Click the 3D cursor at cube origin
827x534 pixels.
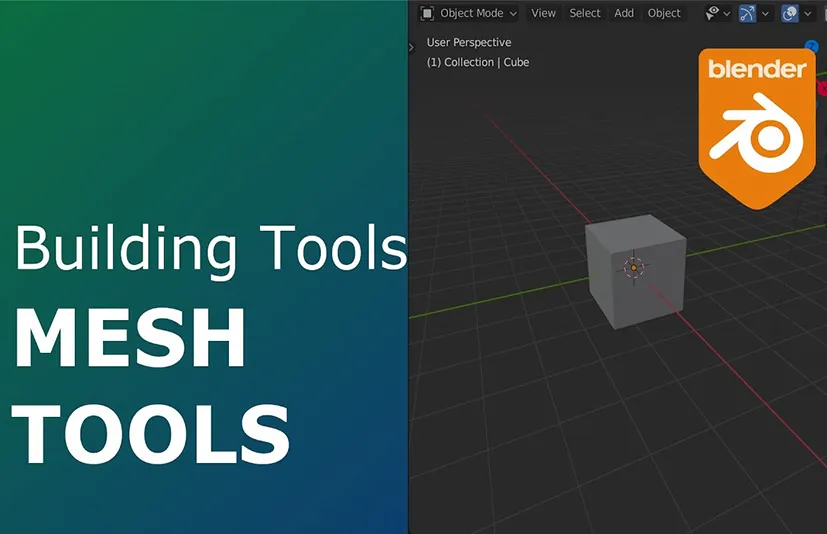point(634,268)
